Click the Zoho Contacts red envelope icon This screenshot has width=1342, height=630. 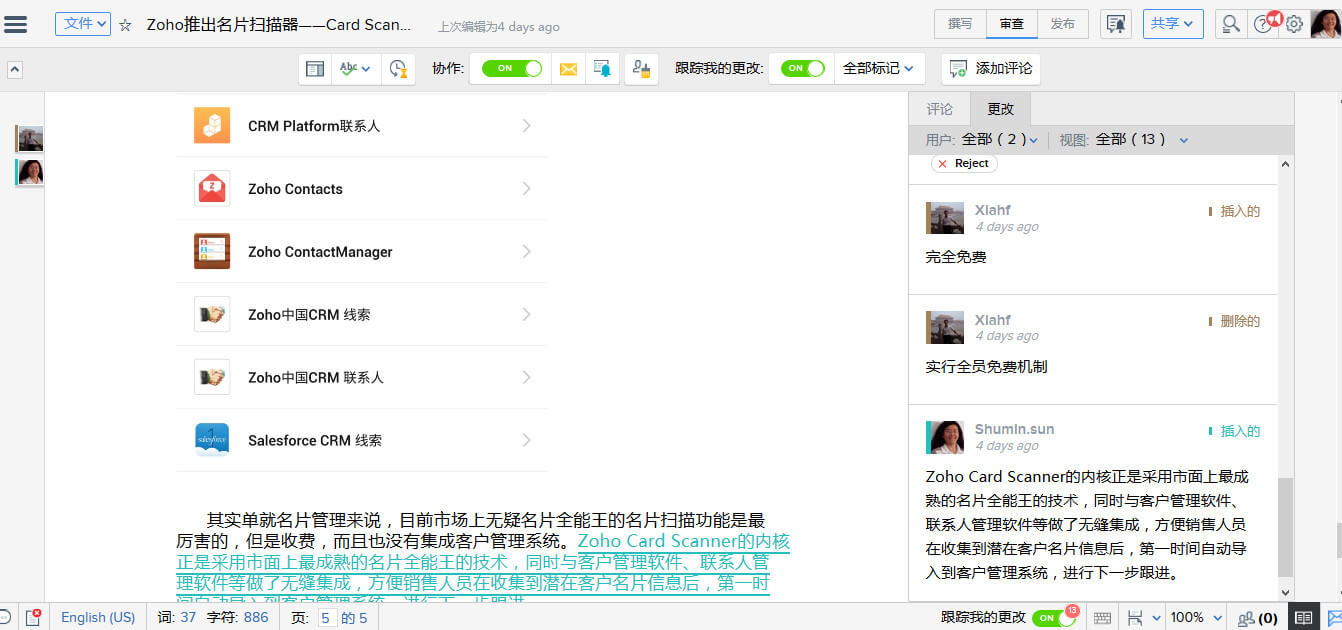pos(212,189)
